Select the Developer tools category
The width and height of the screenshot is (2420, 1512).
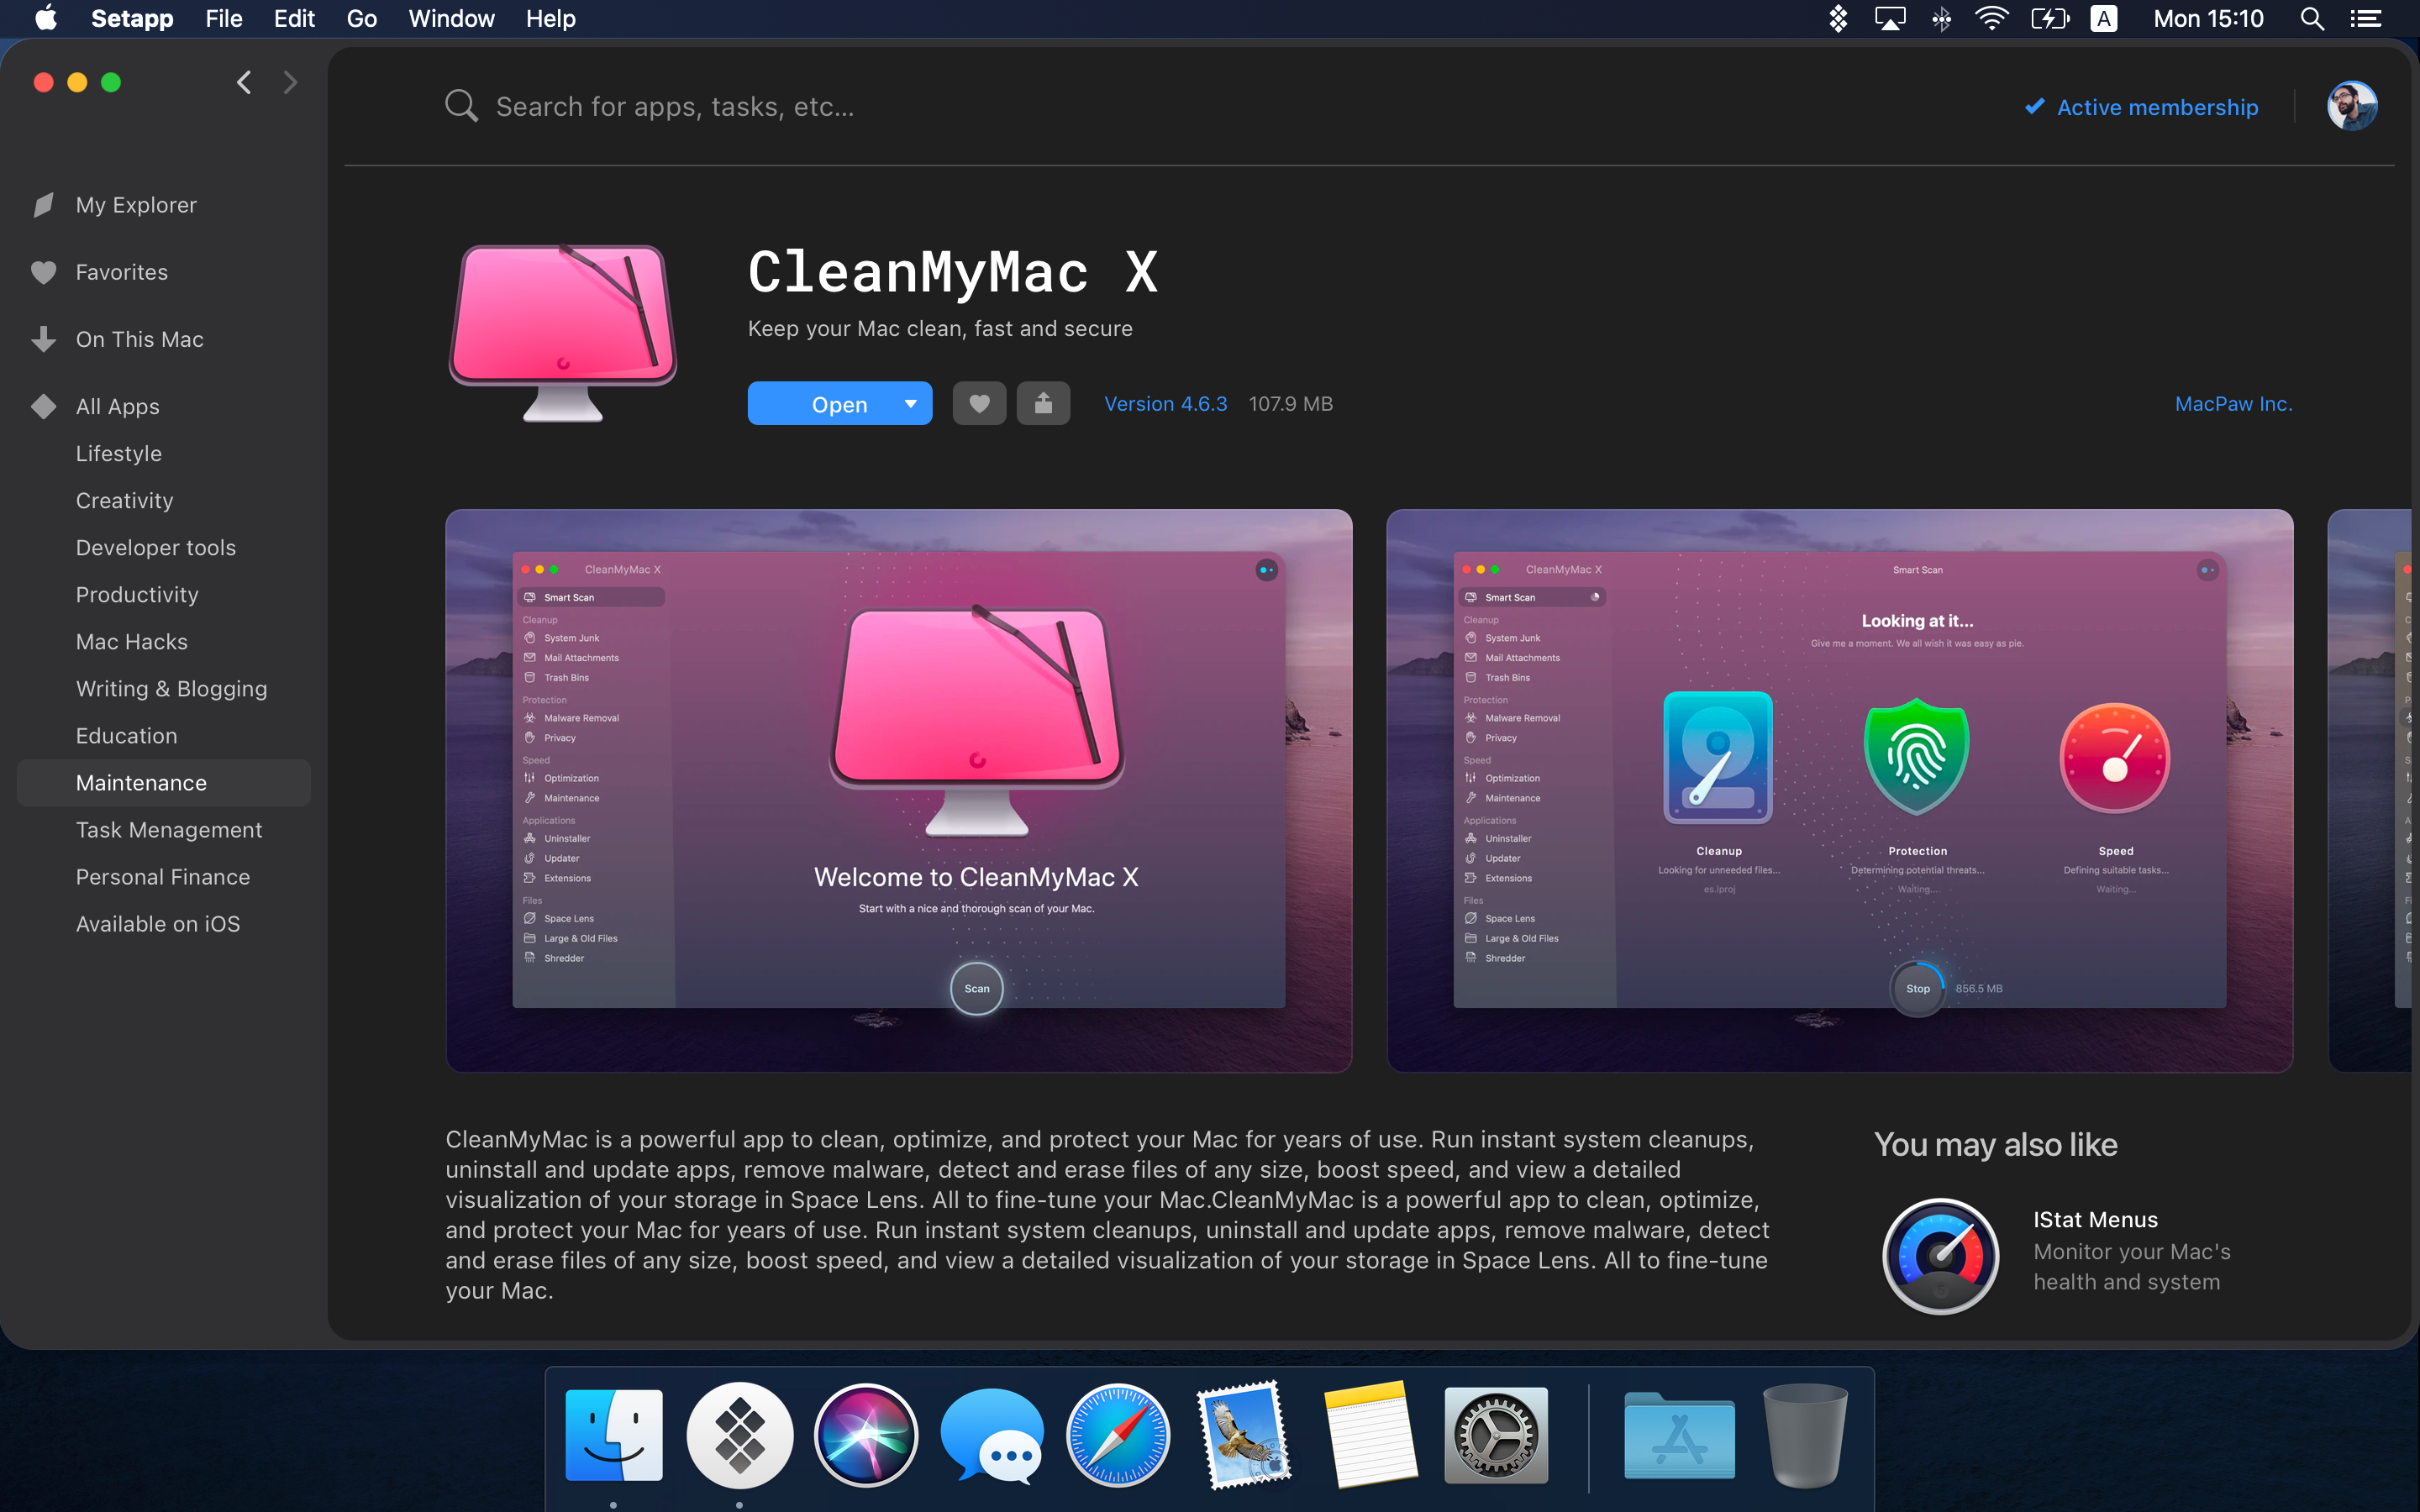tap(155, 547)
